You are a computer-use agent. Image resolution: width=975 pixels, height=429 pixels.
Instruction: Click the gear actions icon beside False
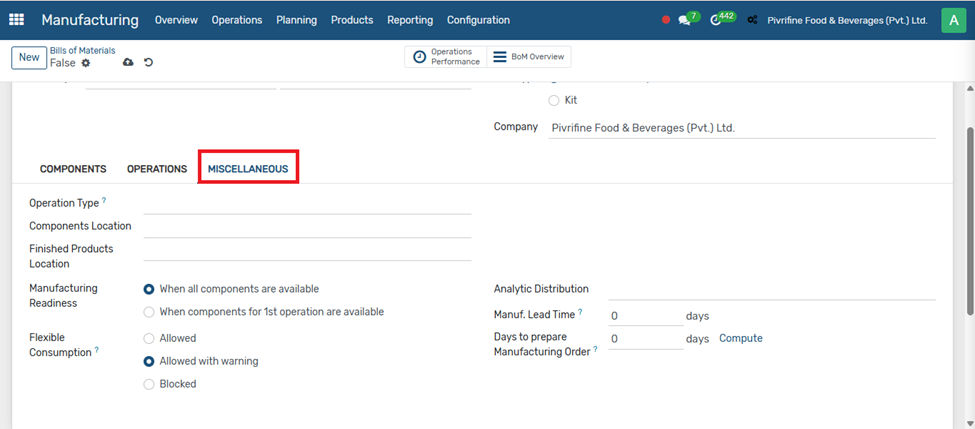(86, 63)
